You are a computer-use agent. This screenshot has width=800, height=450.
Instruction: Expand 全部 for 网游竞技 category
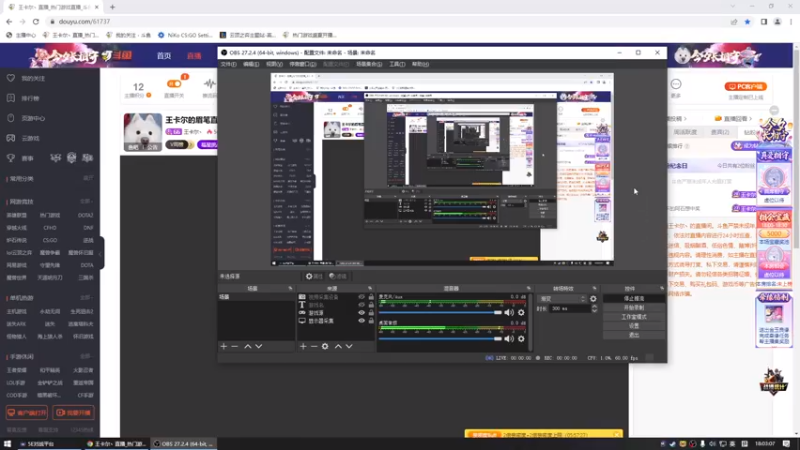pyautogui.click(x=87, y=202)
